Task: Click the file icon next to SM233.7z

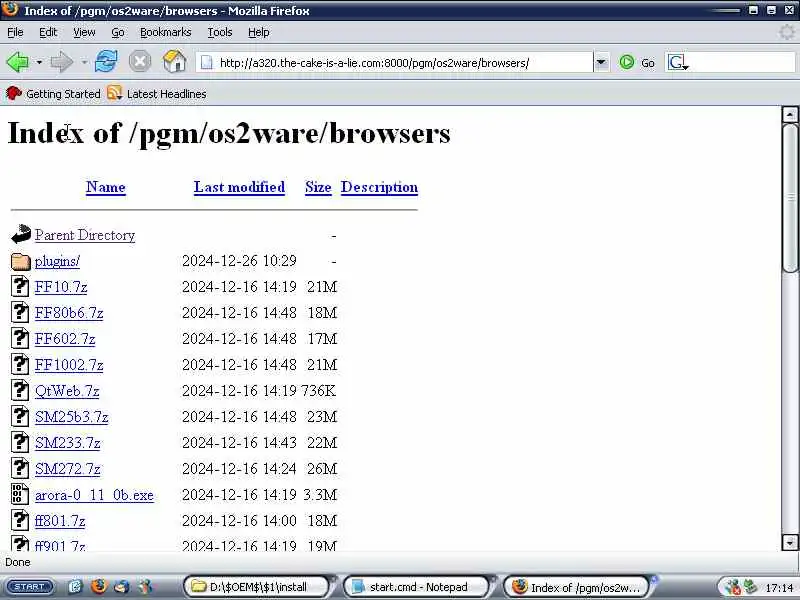Action: [20, 443]
